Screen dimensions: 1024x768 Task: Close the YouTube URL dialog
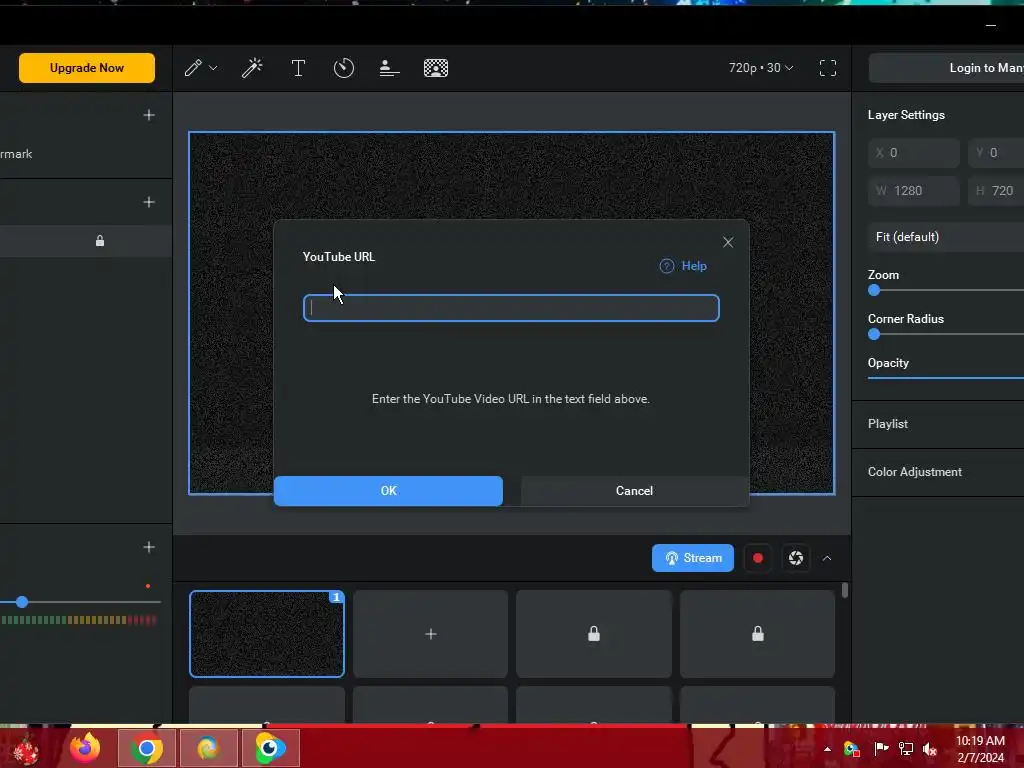728,242
